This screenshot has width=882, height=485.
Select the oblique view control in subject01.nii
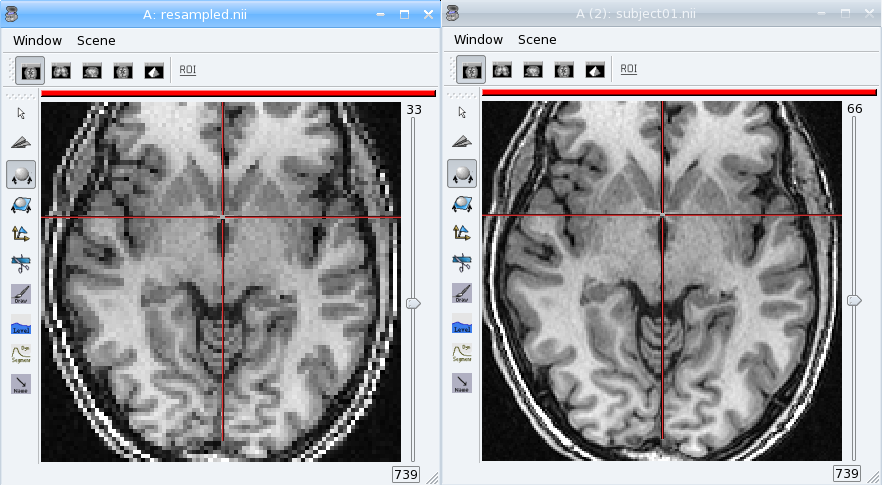(x=462, y=204)
